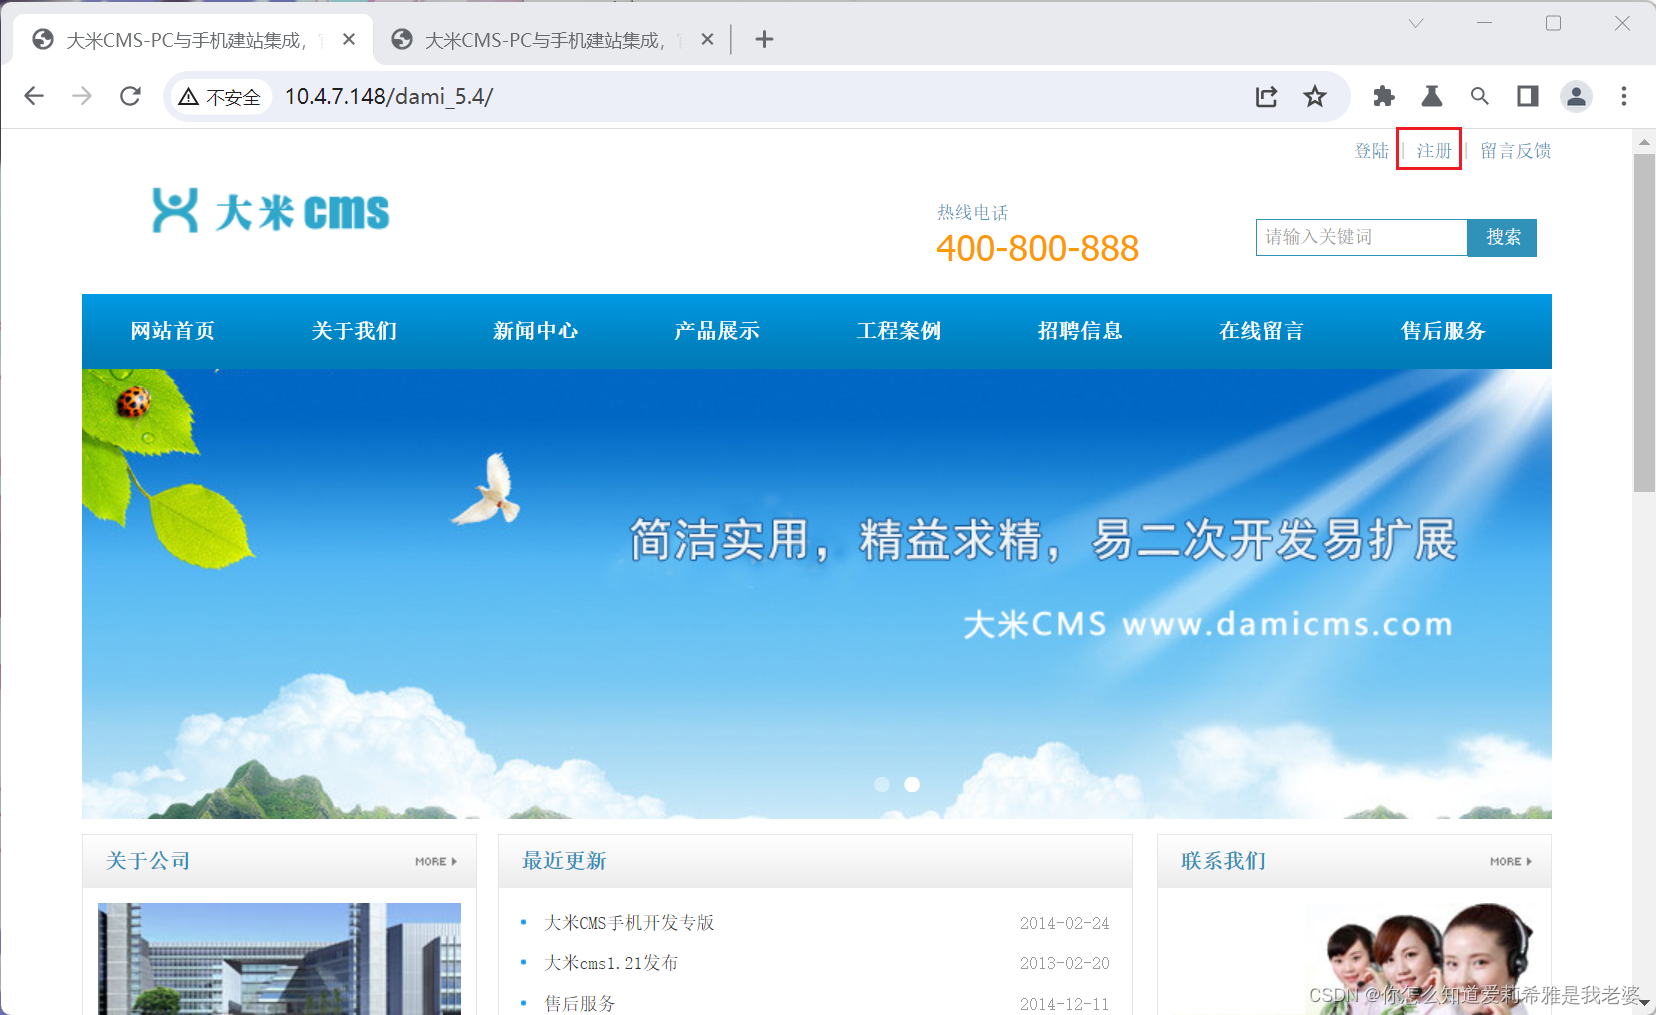Open the tab search chevron dropdown
Image resolution: width=1656 pixels, height=1015 pixels.
[1416, 23]
